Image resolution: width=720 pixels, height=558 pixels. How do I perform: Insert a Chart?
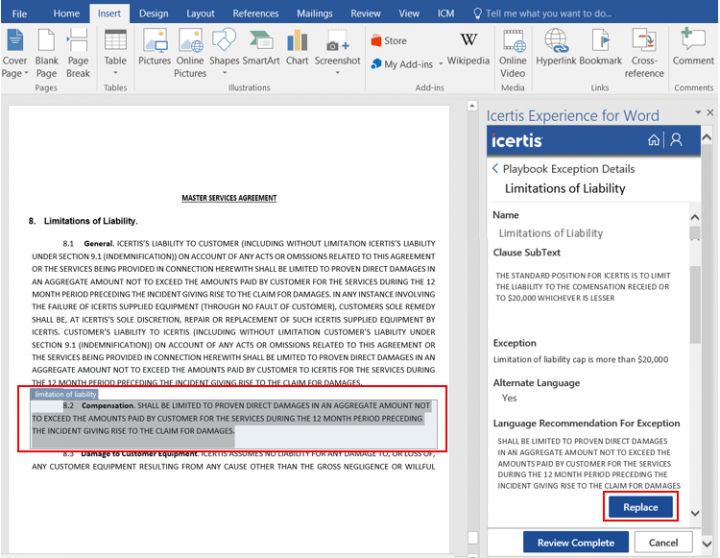pos(297,47)
